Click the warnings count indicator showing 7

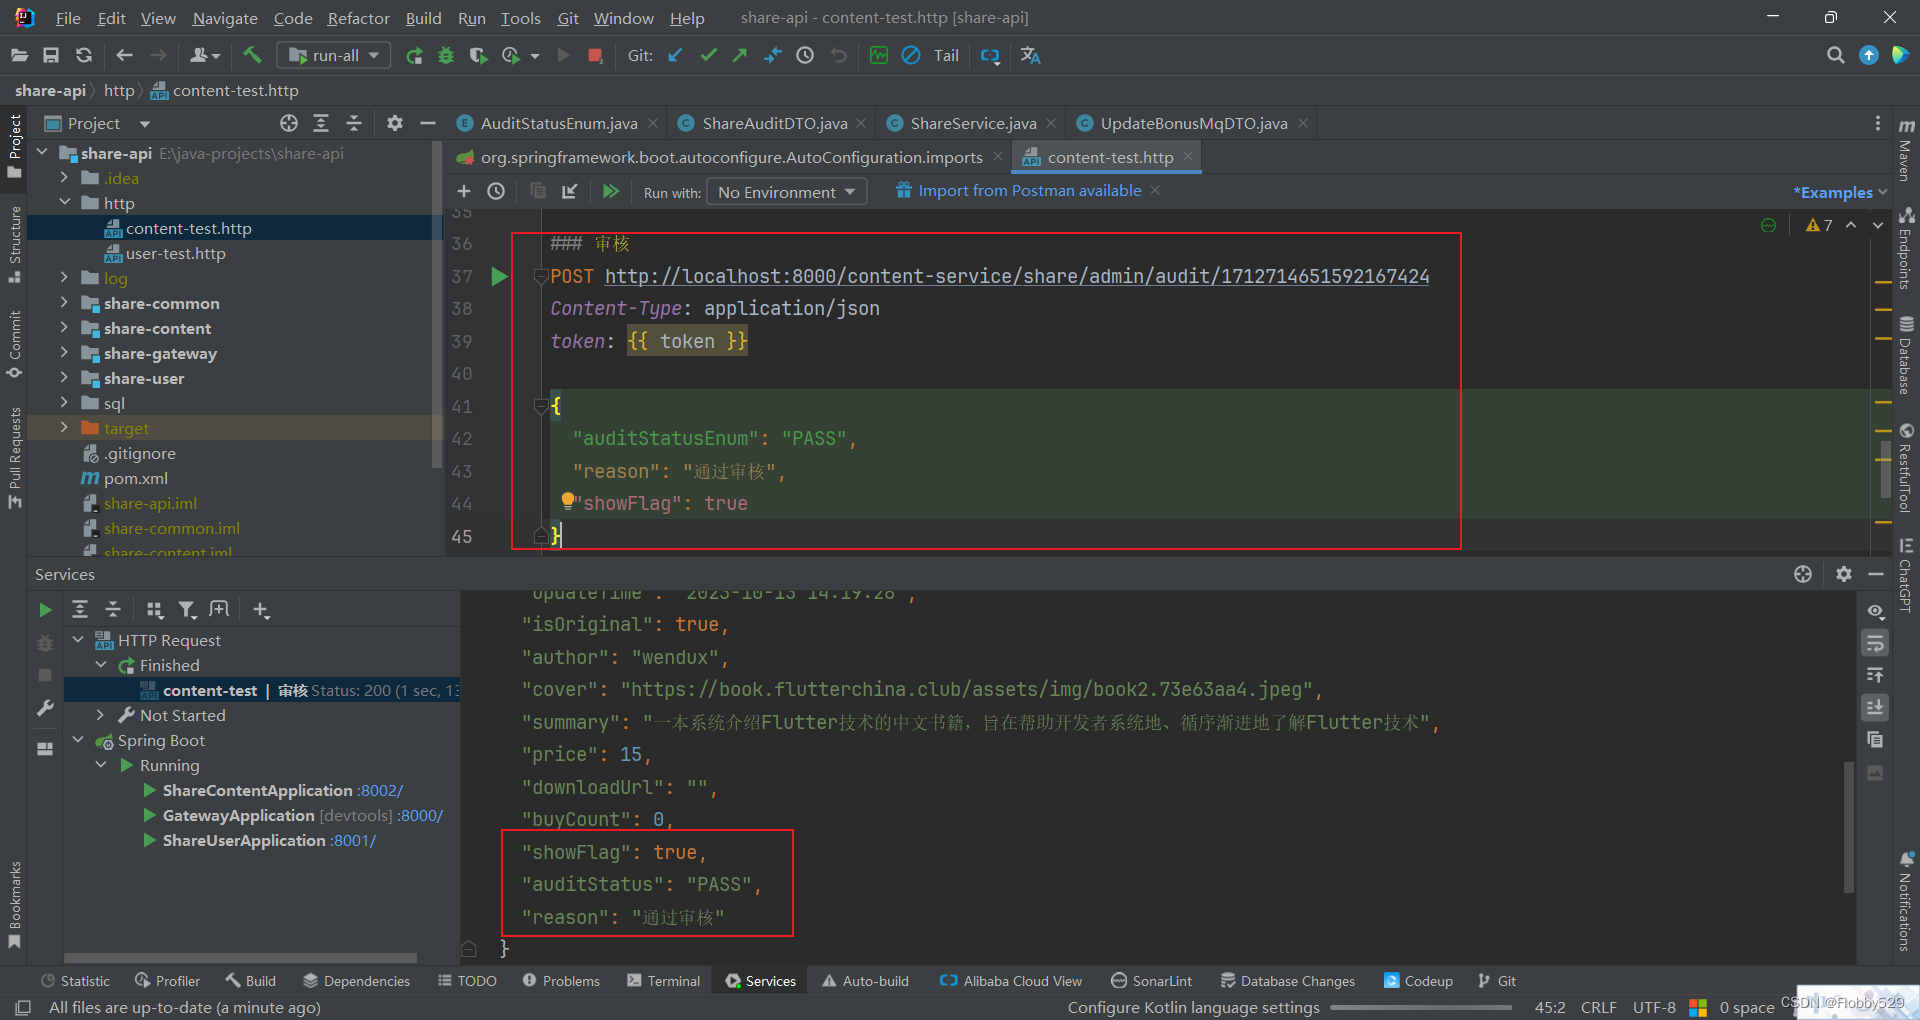pos(1819,225)
